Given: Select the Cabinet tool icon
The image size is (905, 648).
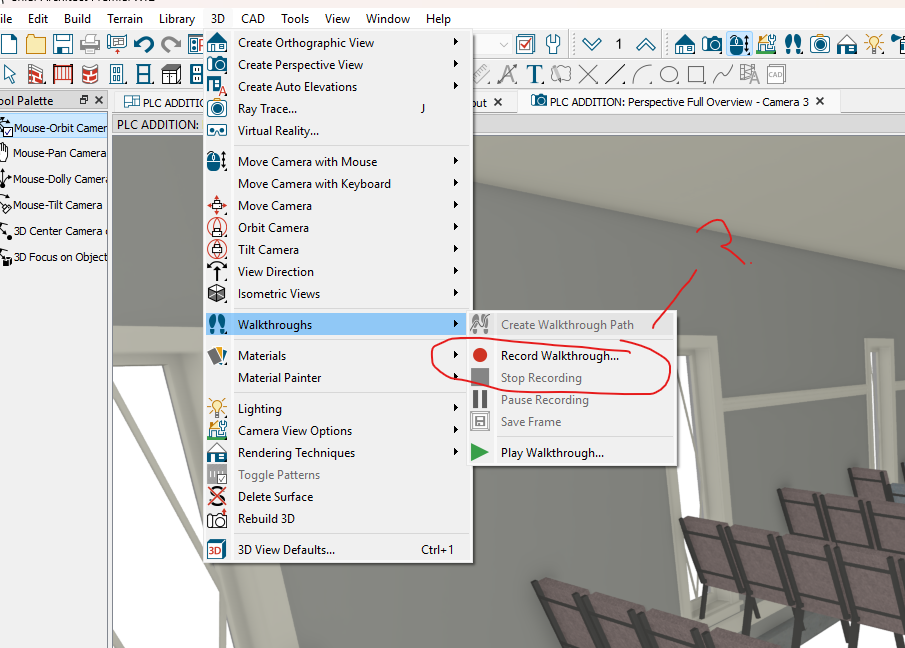Looking at the screenshot, I should (171, 74).
